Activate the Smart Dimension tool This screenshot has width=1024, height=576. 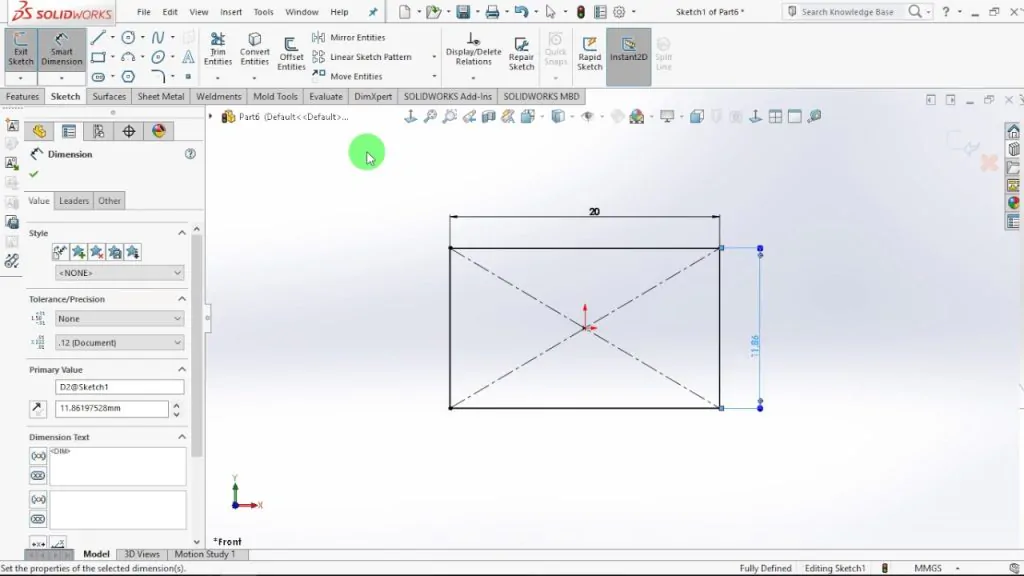click(61, 49)
